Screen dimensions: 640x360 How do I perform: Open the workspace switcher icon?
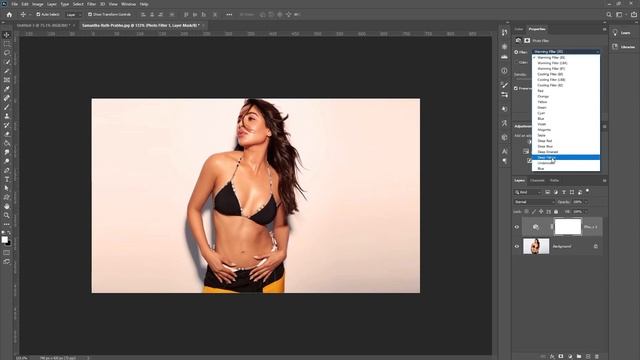point(620,15)
